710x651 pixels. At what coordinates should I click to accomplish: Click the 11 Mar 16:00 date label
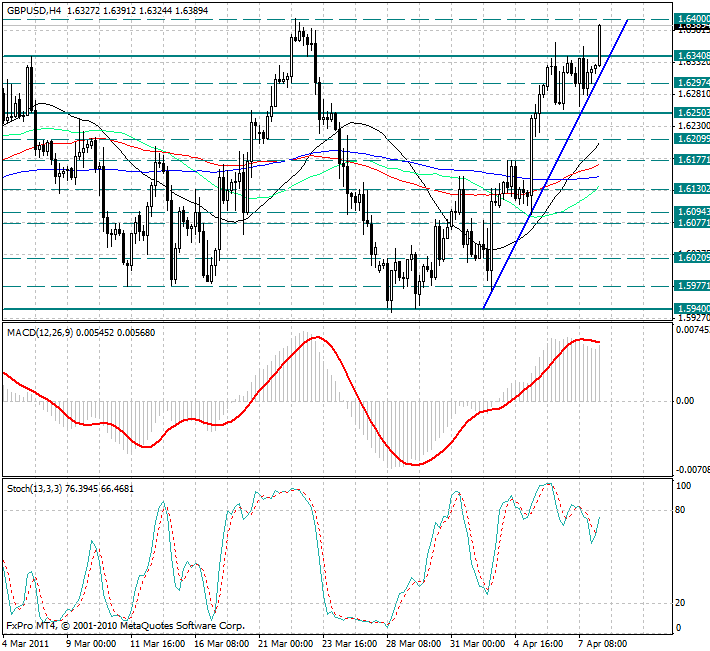pyautogui.click(x=157, y=644)
